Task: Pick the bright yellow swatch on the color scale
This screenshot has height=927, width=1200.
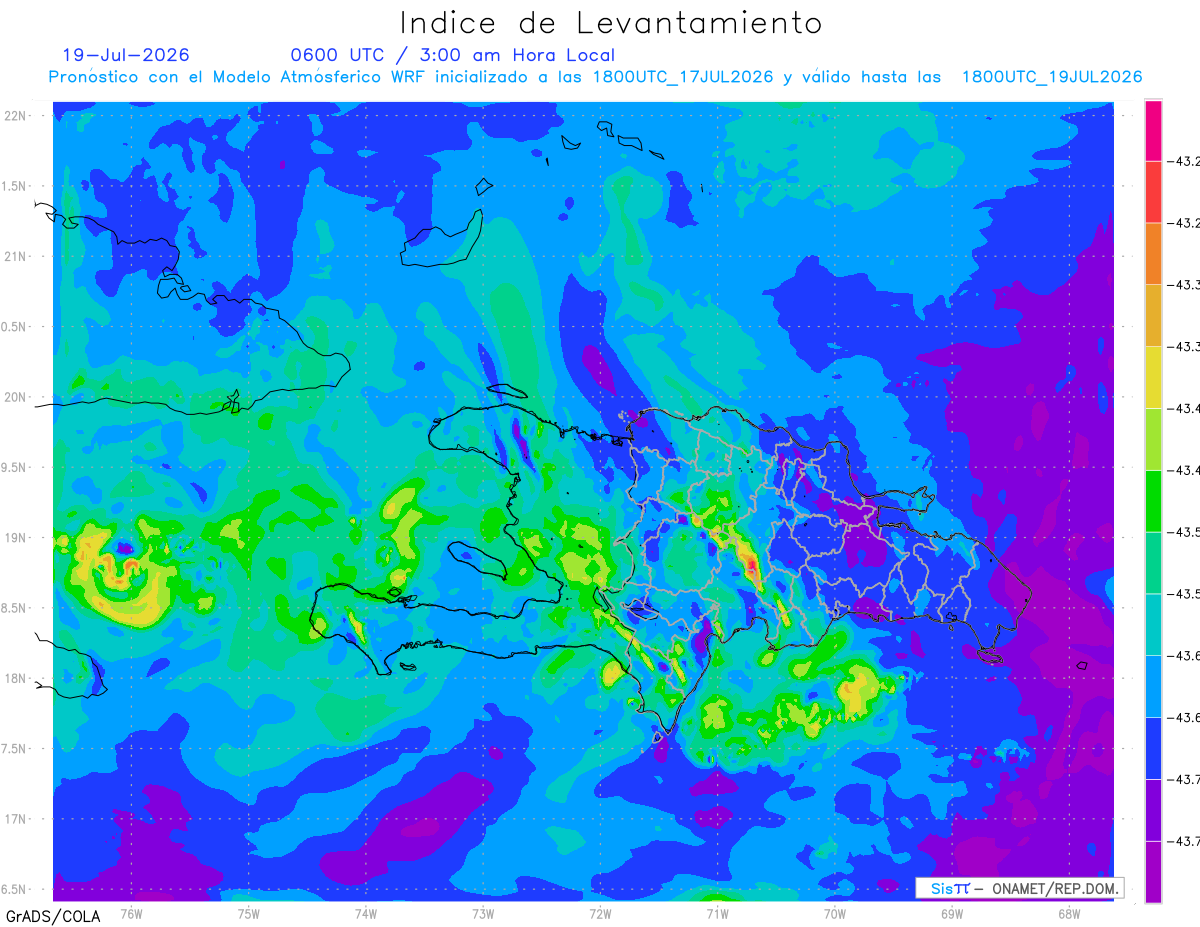Action: pyautogui.click(x=1153, y=377)
